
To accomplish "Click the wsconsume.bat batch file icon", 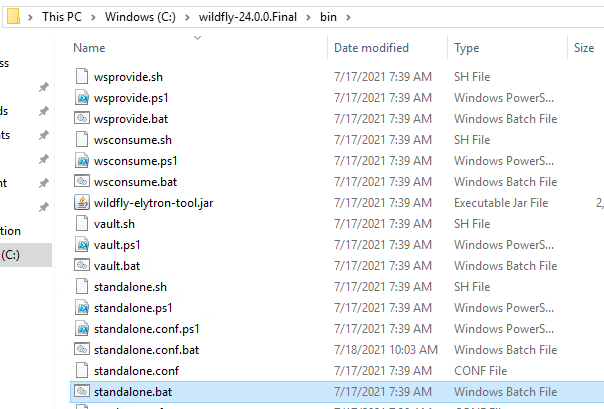I will pyautogui.click(x=82, y=181).
